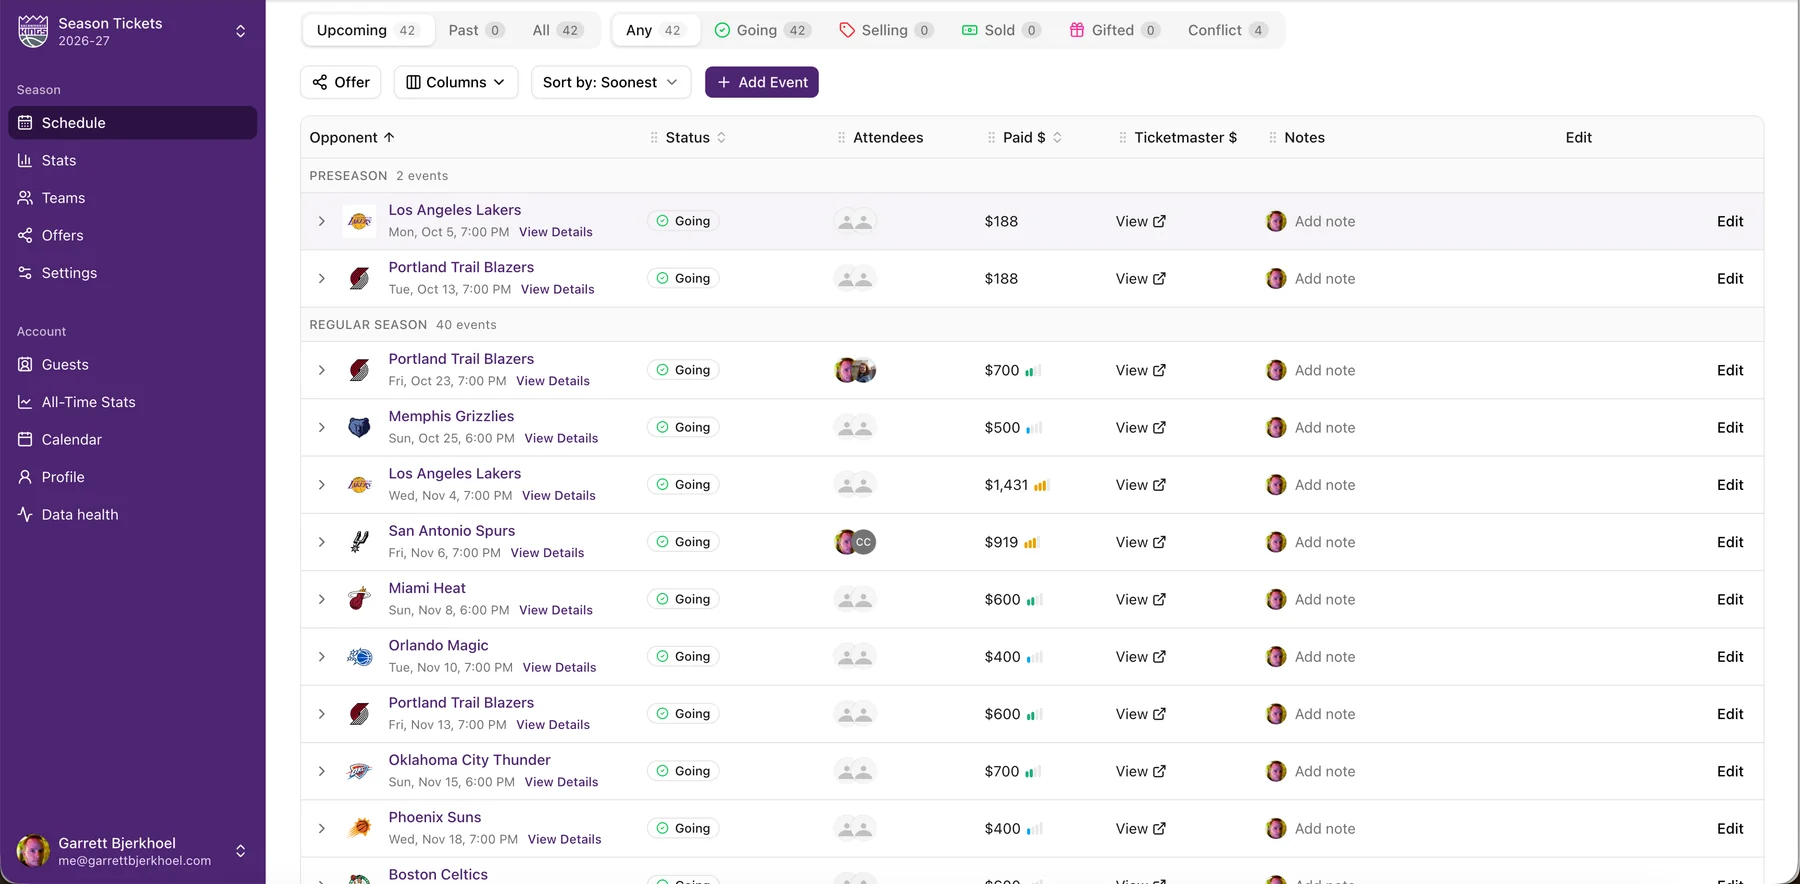Sort by the Paid $ column header
This screenshot has height=884, width=1800.
[x=1032, y=138]
